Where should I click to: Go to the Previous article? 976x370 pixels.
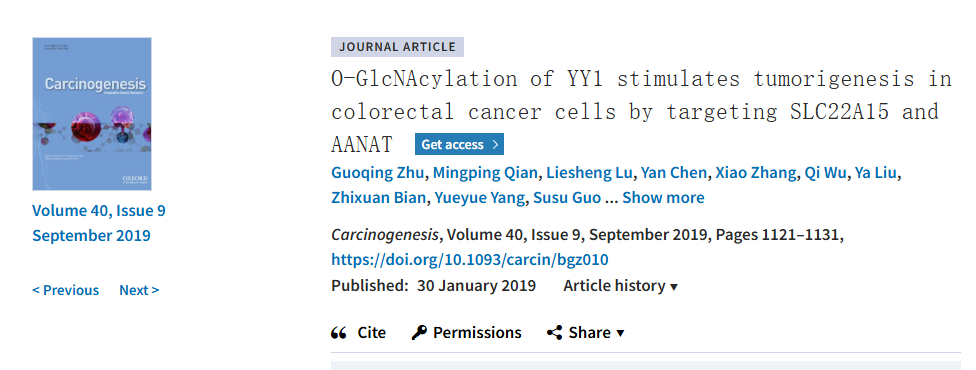tap(65, 290)
